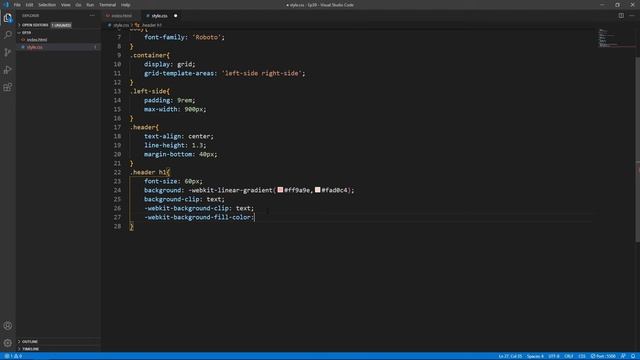Click the VS Code logo in title bar
Viewport: 640px width, 360px height.
pos(7,5)
